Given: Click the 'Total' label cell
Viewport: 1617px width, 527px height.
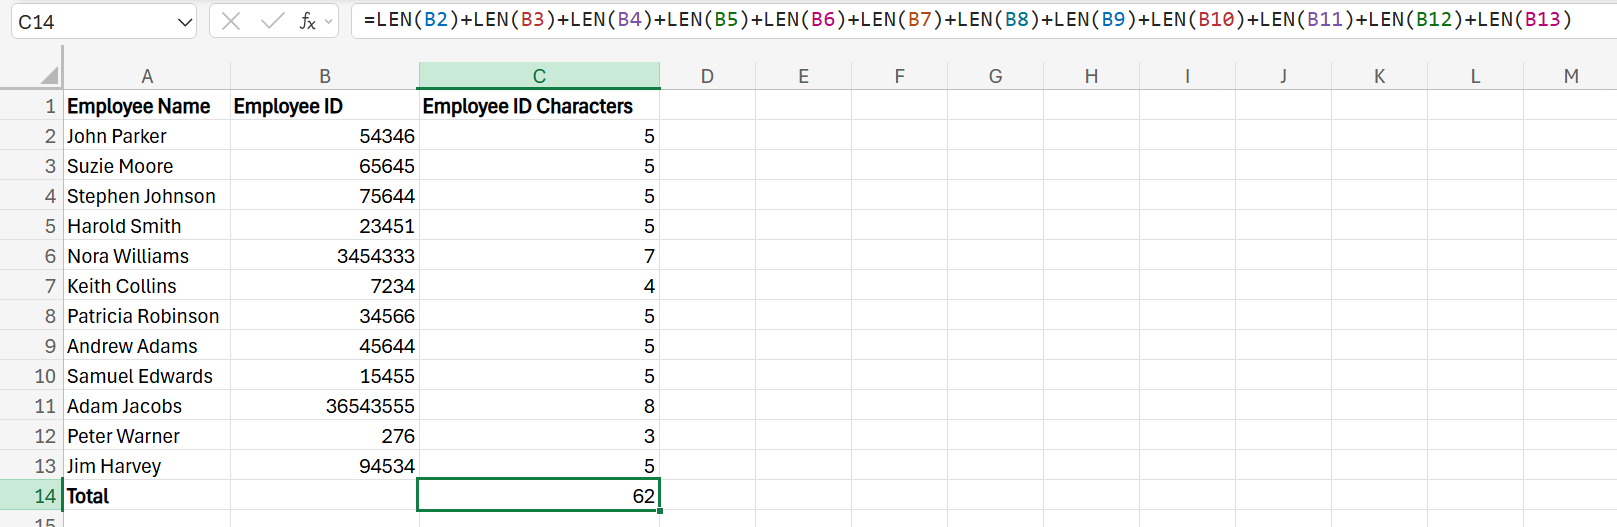Looking at the screenshot, I should coord(147,496).
